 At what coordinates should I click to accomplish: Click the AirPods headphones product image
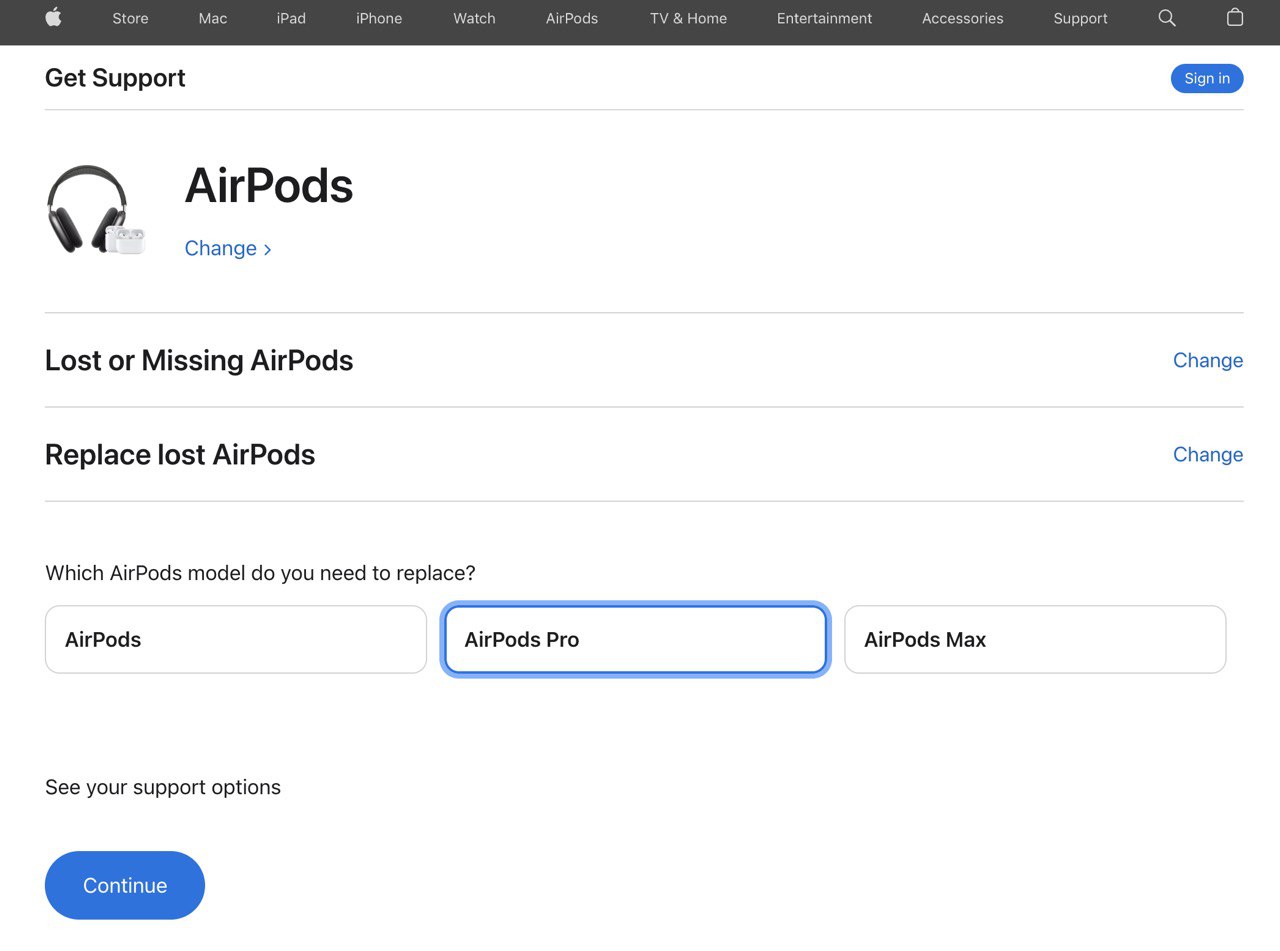click(x=95, y=210)
